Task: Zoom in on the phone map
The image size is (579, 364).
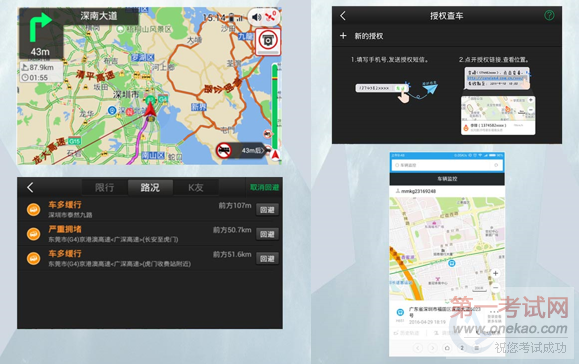Action: tap(496, 274)
